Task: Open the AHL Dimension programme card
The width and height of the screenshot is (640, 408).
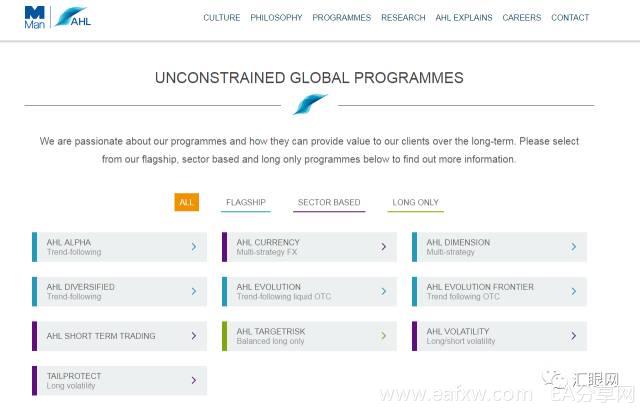Action: (x=500, y=247)
